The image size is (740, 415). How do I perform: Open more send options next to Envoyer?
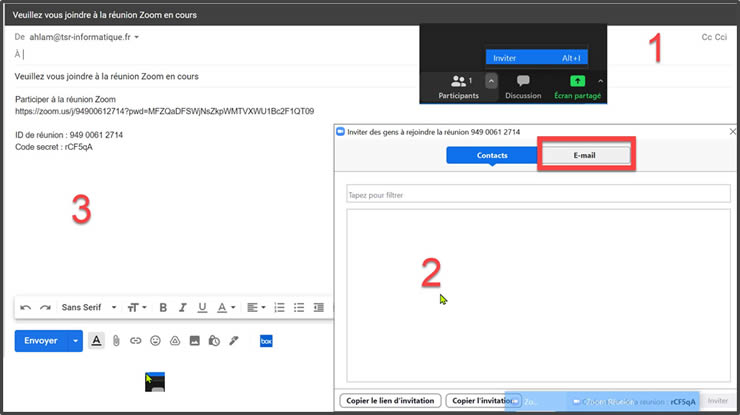(x=76, y=341)
